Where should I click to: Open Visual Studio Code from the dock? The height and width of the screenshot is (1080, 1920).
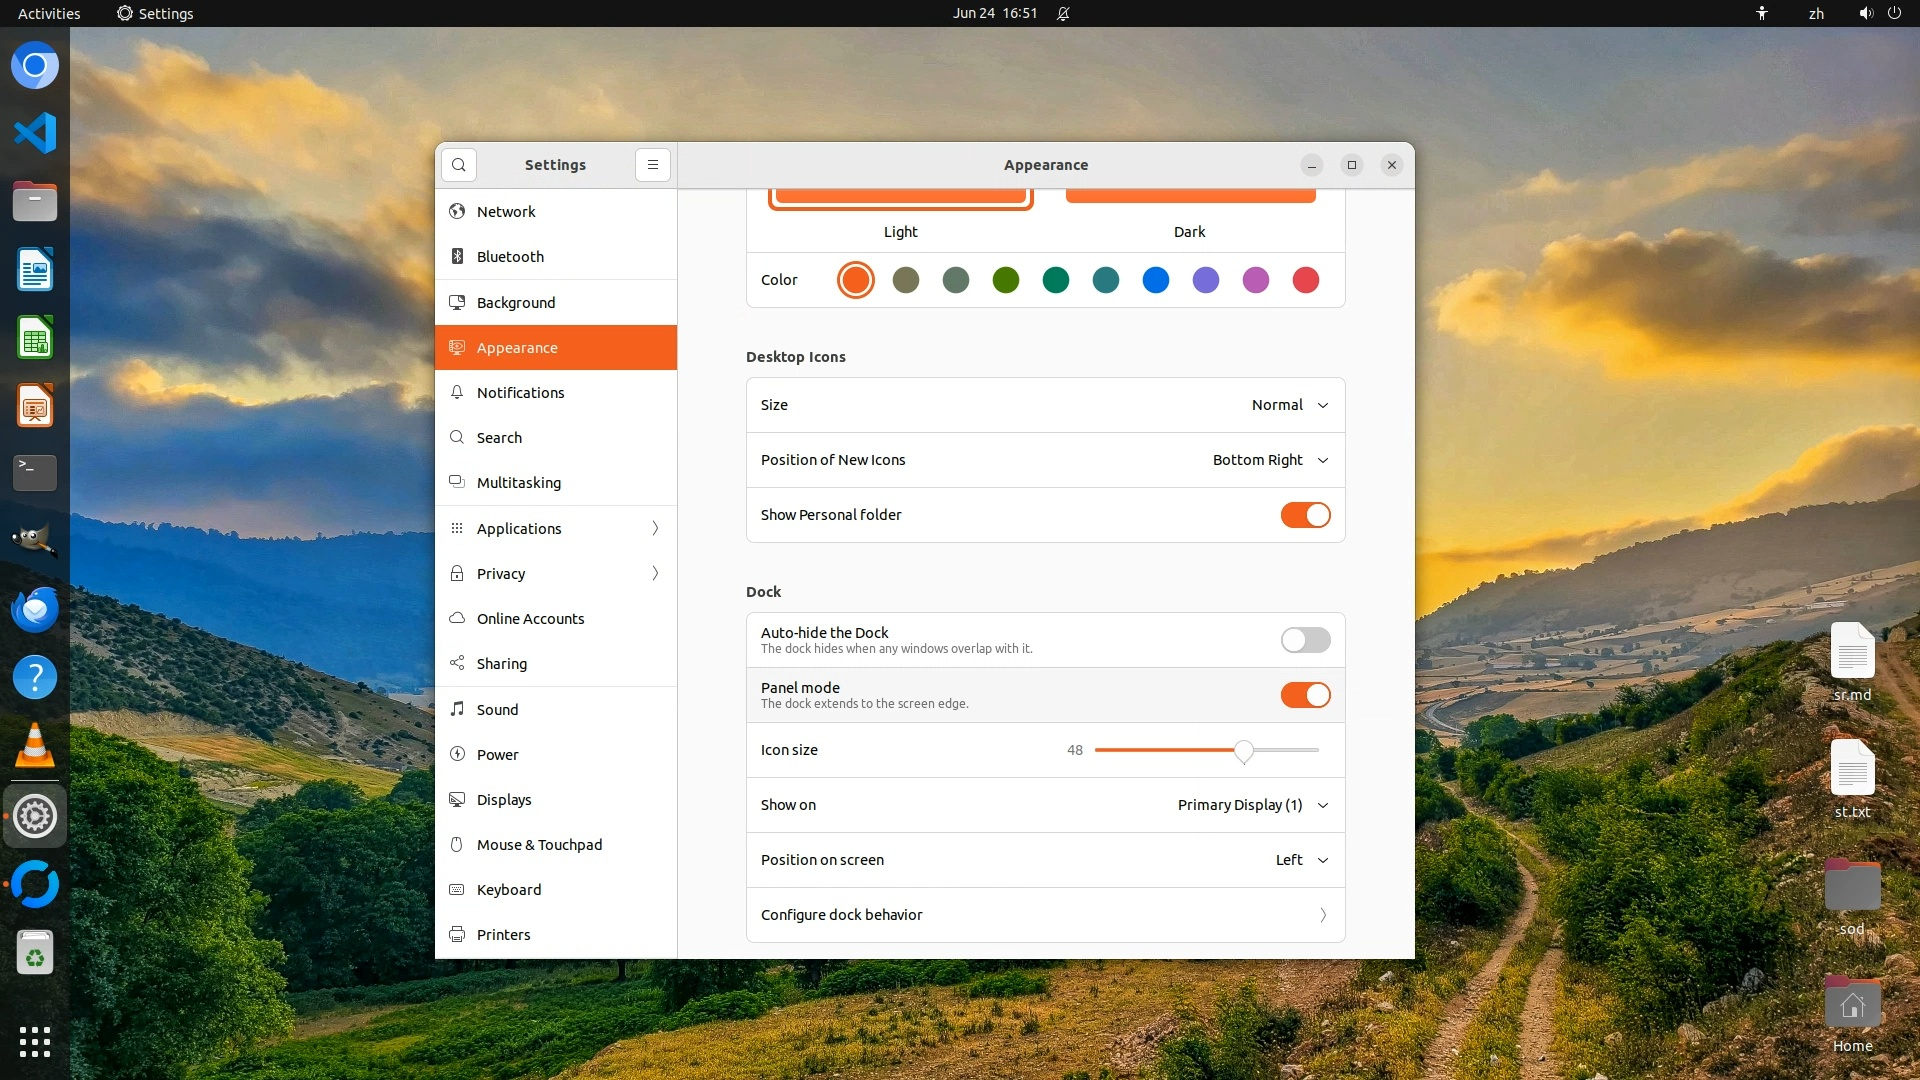pos(35,133)
